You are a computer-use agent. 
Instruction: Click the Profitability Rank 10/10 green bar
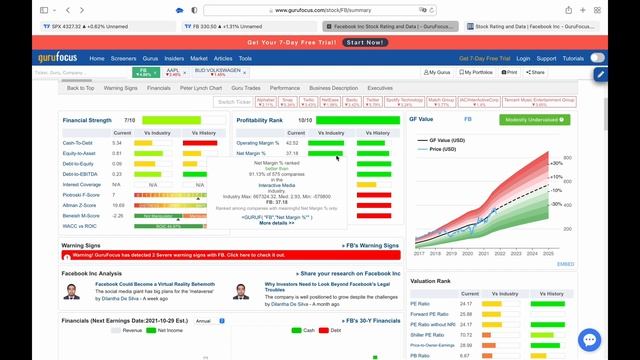tap(358, 120)
